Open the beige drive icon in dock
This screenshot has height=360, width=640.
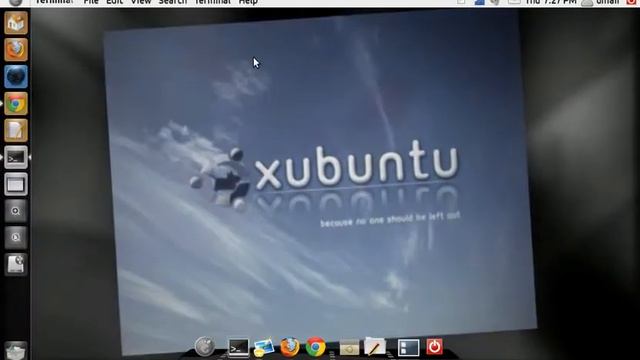point(349,347)
